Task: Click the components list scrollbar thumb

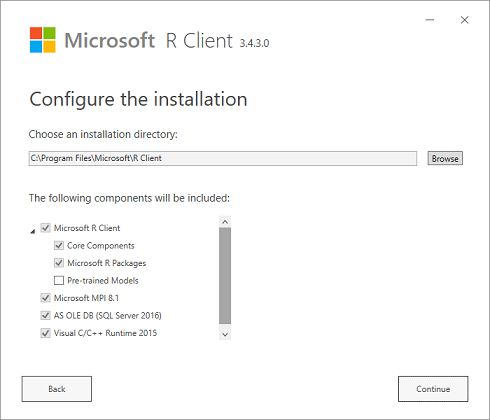Action: pos(225,276)
